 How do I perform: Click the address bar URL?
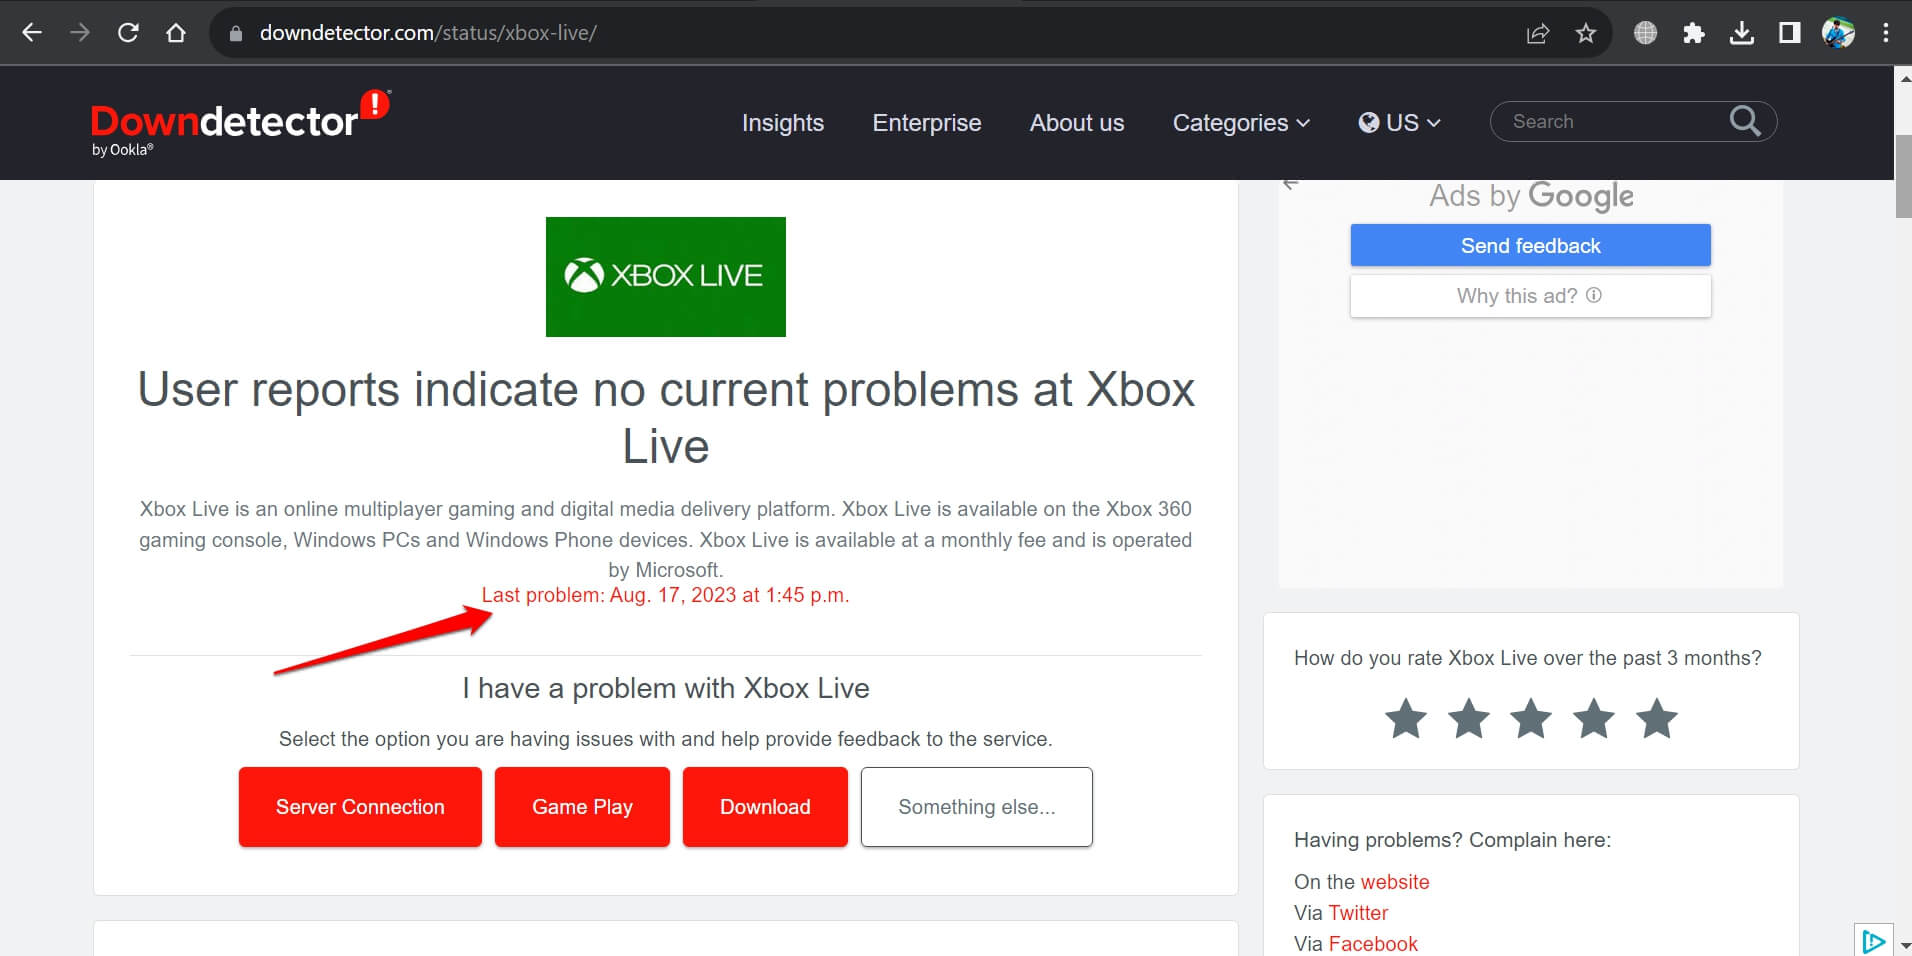point(428,33)
